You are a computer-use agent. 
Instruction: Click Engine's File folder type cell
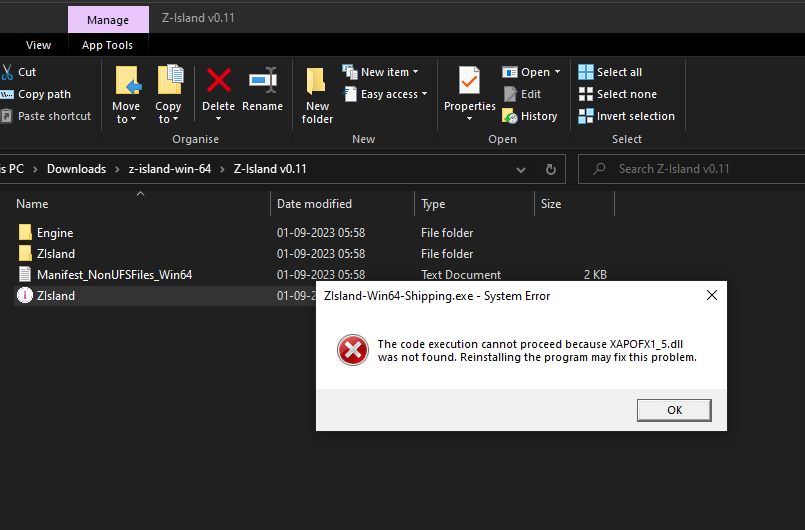click(447, 233)
